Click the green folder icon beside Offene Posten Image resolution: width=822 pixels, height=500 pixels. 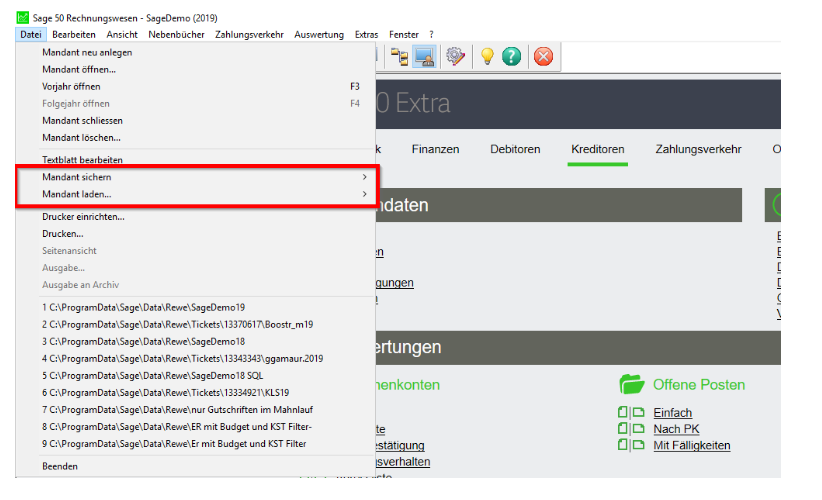point(632,384)
